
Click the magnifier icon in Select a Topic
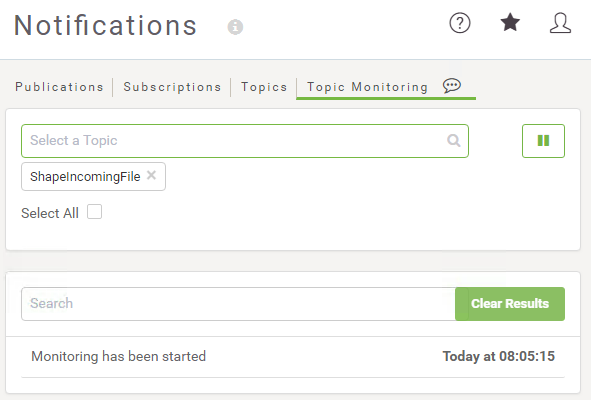click(453, 141)
